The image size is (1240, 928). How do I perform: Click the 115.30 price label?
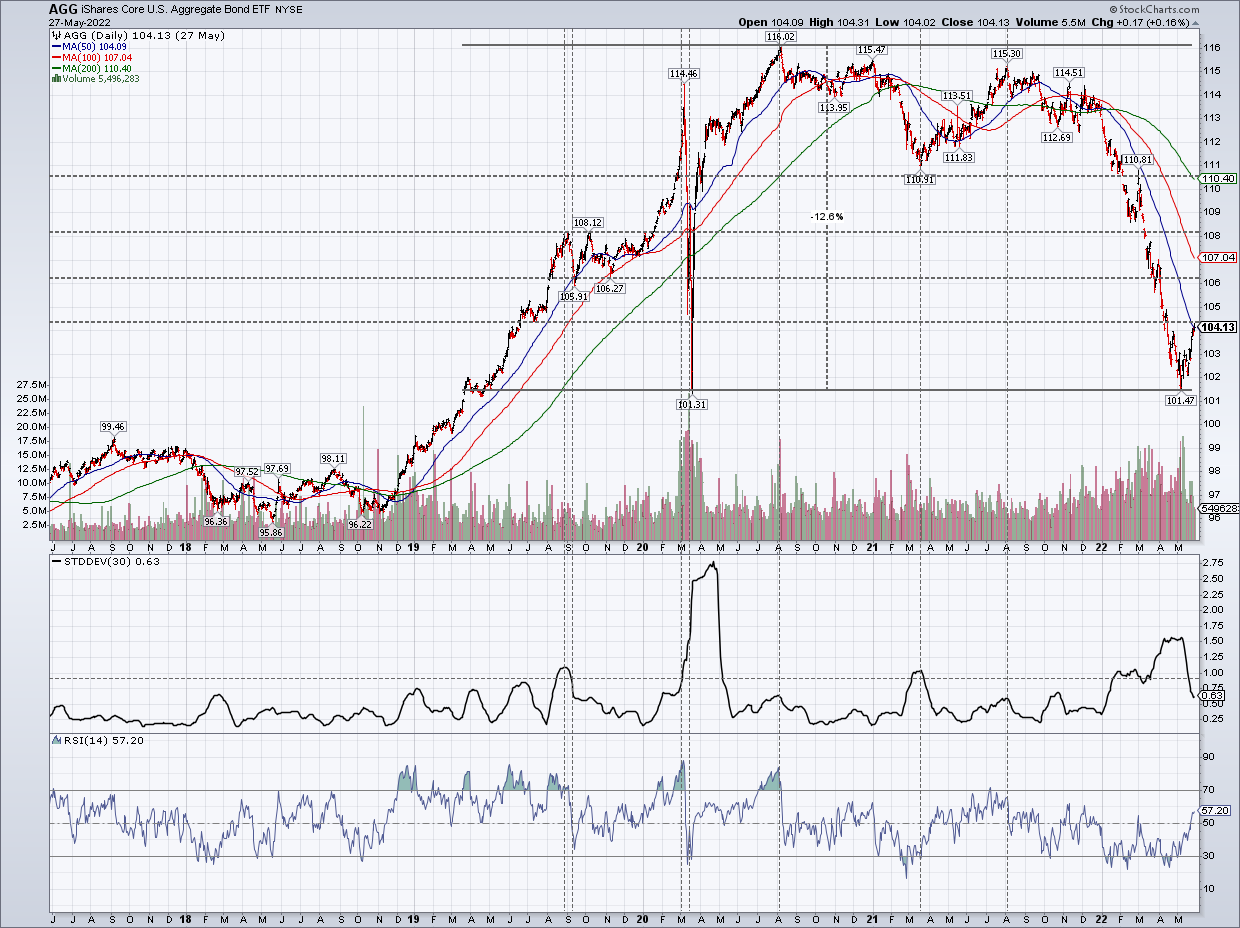coord(1006,52)
